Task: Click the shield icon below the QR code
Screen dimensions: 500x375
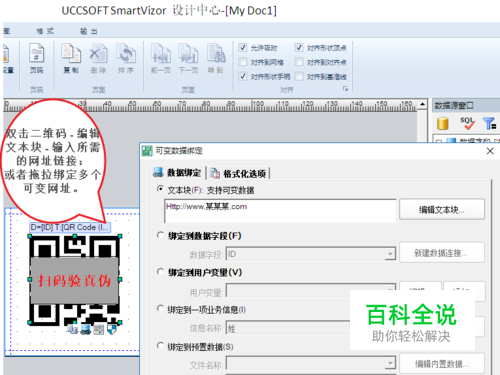Action: point(112,330)
